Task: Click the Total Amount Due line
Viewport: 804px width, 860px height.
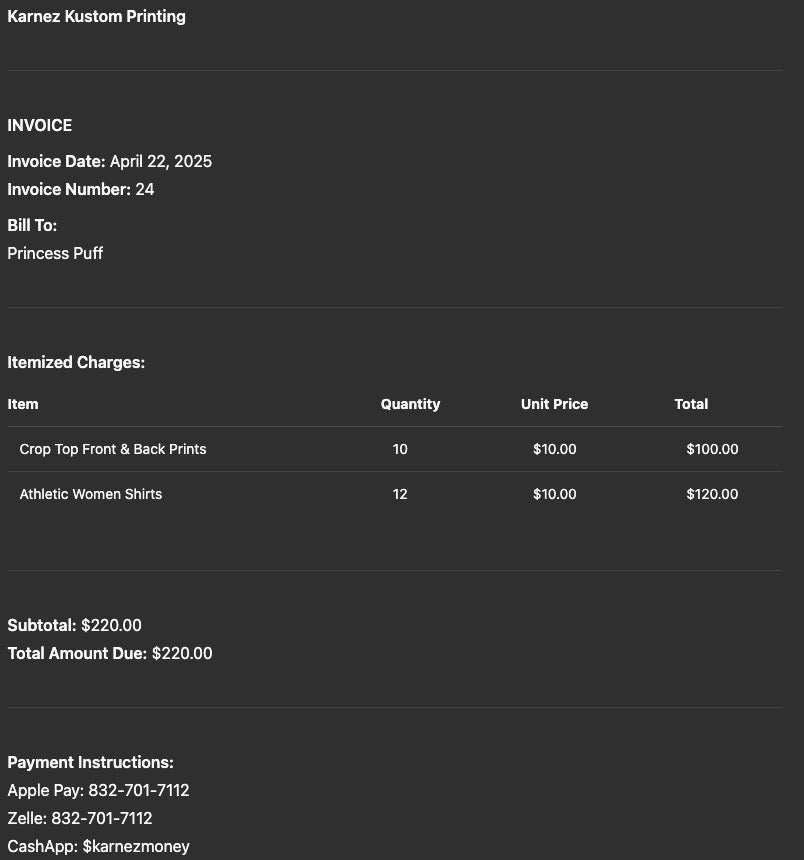Action: click(x=110, y=653)
